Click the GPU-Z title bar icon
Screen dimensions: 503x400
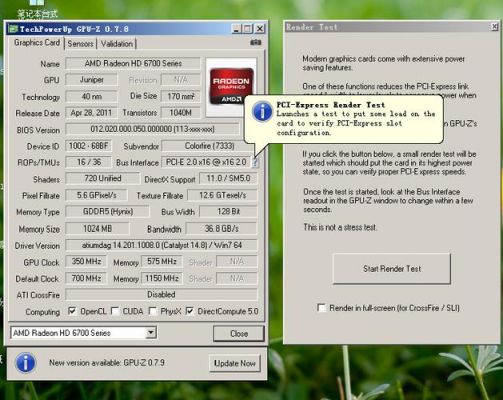pyautogui.click(x=13, y=29)
